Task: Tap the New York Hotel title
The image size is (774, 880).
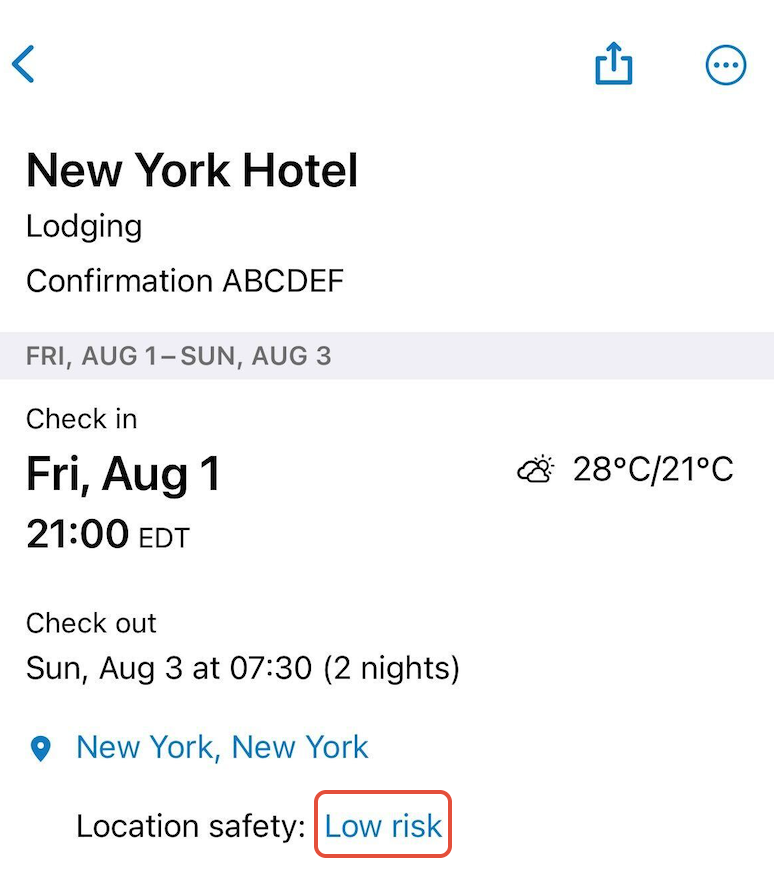Action: click(x=192, y=170)
